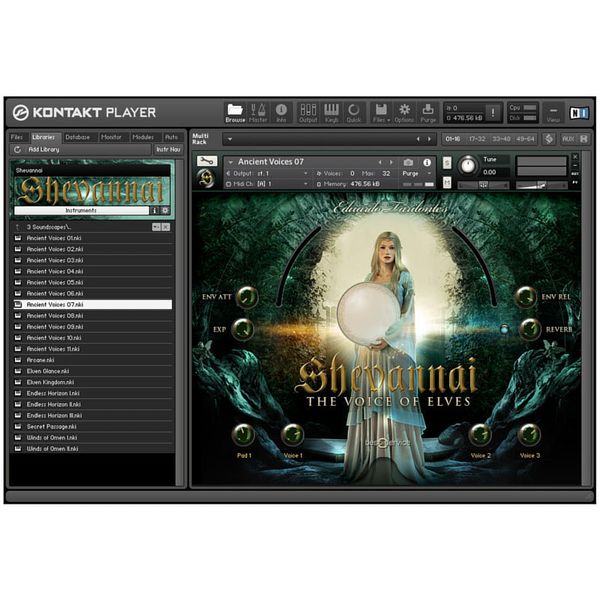Screen dimensions: 600x600
Task: Click the ENV ATT knob
Action: point(247,297)
